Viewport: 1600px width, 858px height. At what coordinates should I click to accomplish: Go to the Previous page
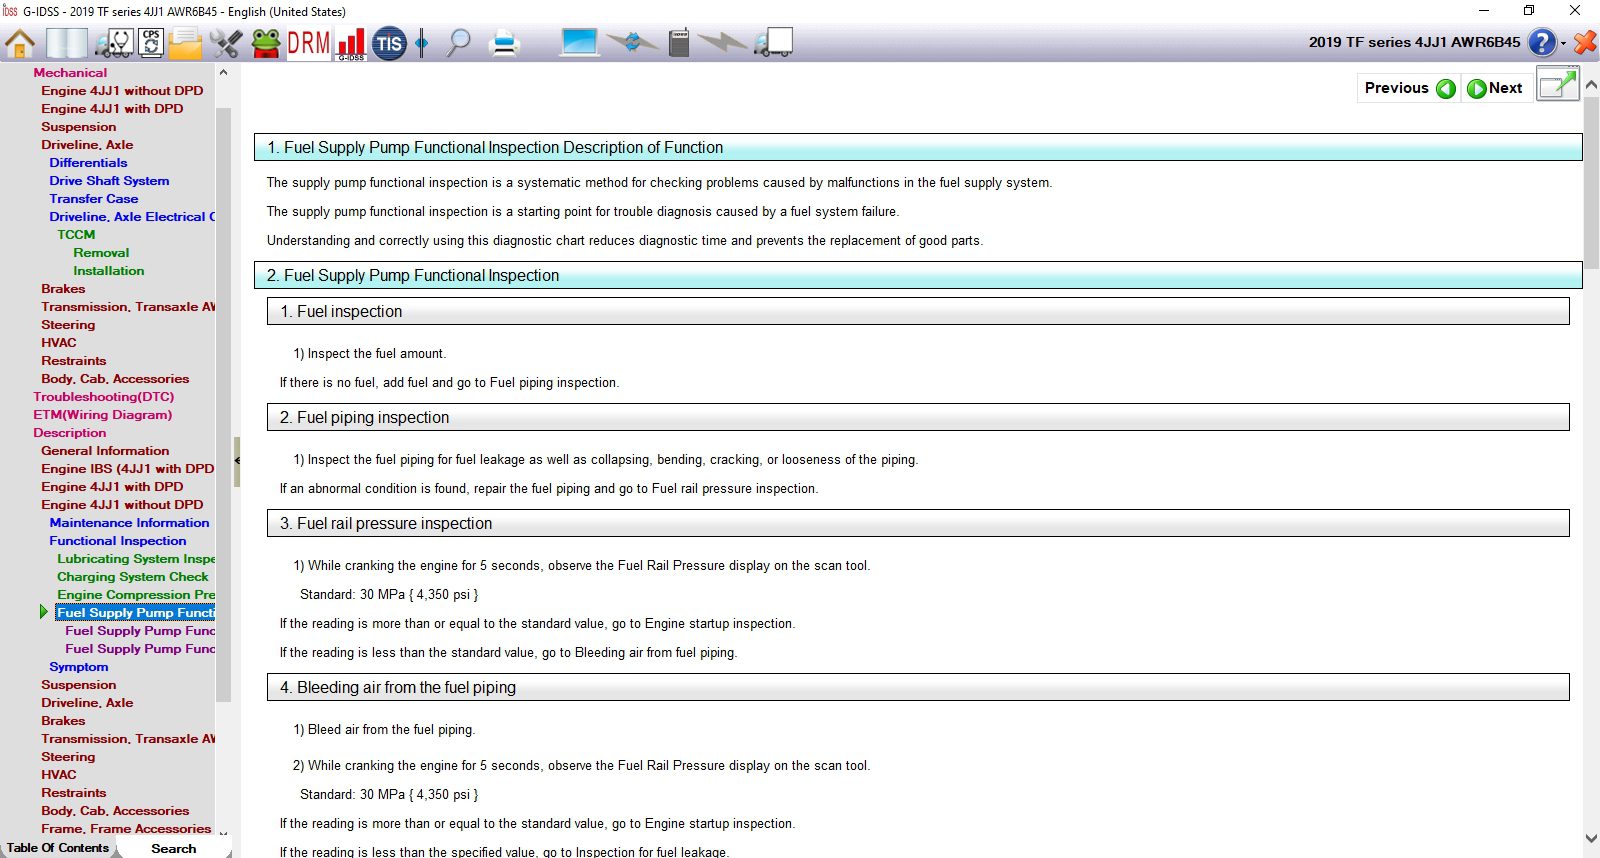pyautogui.click(x=1410, y=88)
